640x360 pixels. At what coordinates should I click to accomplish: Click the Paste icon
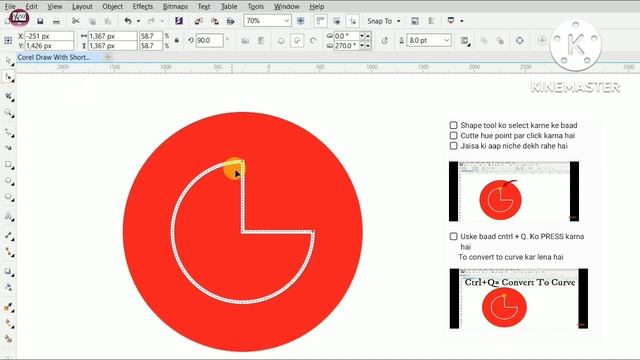pyautogui.click(x=108, y=21)
